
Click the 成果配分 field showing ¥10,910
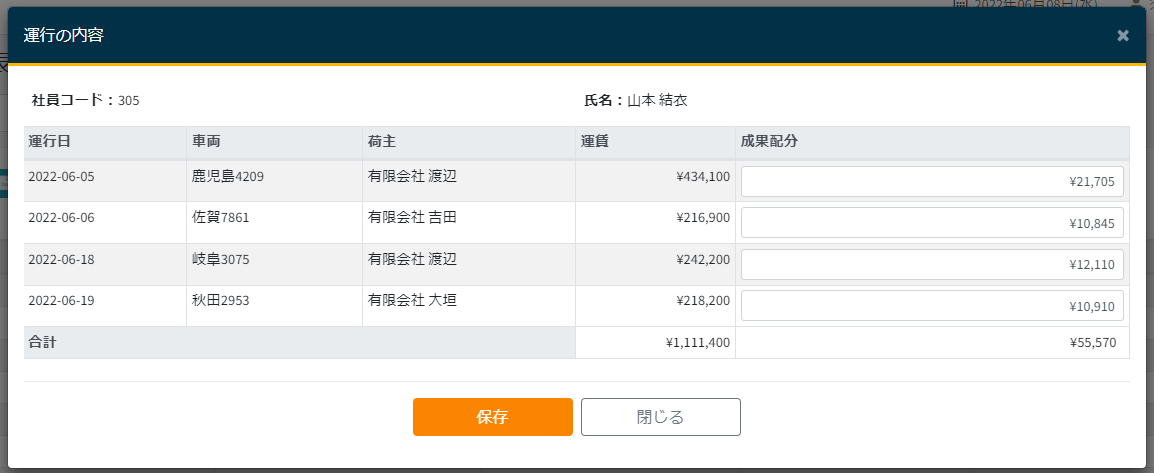(932, 306)
